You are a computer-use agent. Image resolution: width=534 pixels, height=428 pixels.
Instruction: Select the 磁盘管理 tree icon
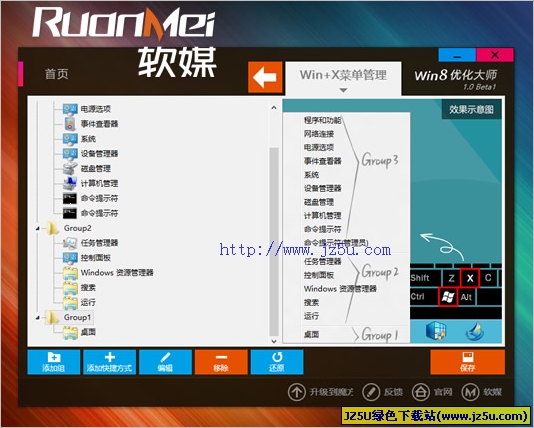[x=70, y=169]
